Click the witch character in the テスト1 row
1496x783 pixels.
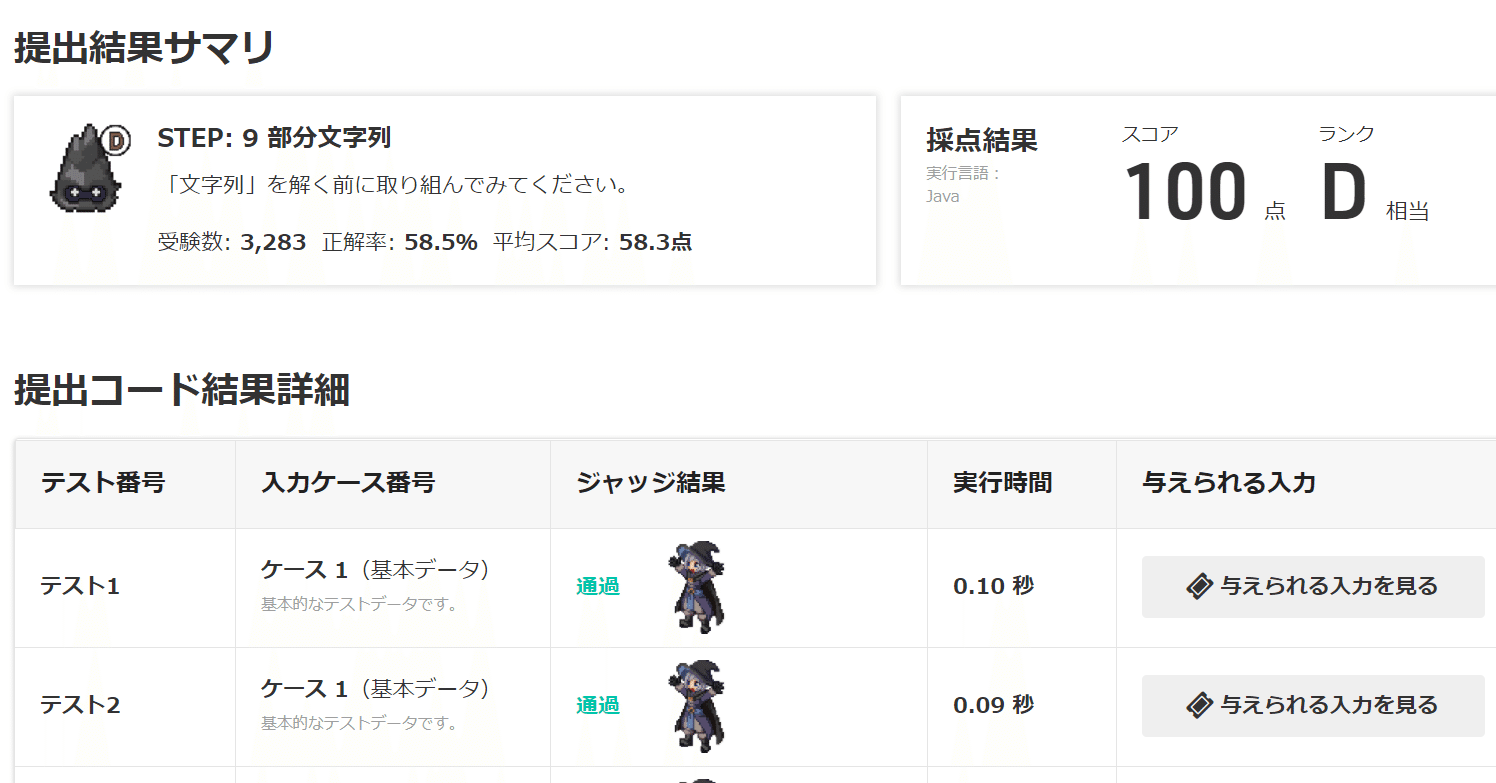click(x=696, y=587)
